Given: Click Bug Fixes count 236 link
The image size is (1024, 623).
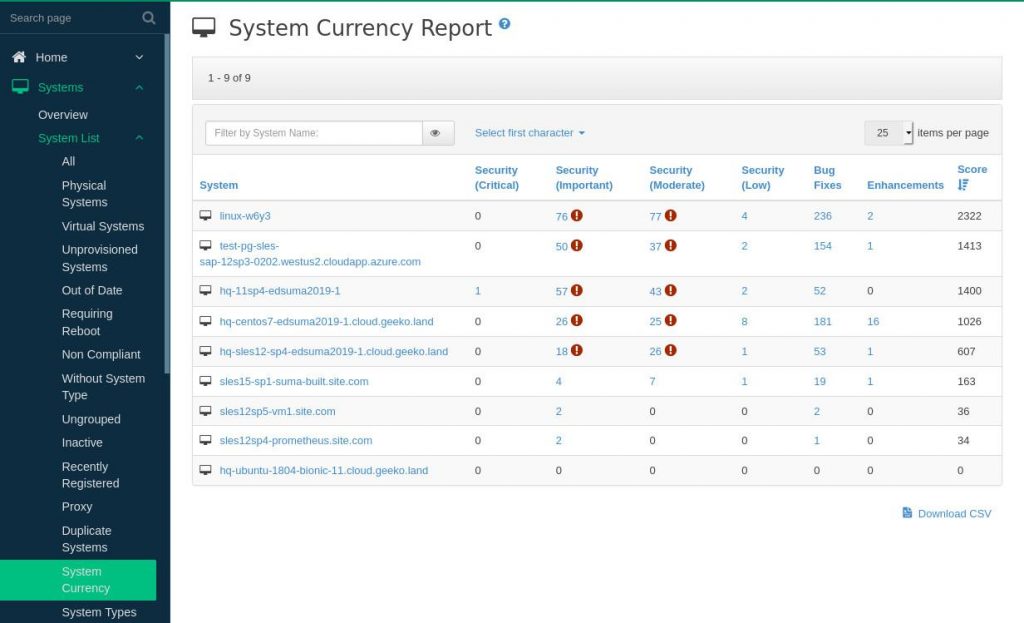Looking at the screenshot, I should tap(822, 216).
